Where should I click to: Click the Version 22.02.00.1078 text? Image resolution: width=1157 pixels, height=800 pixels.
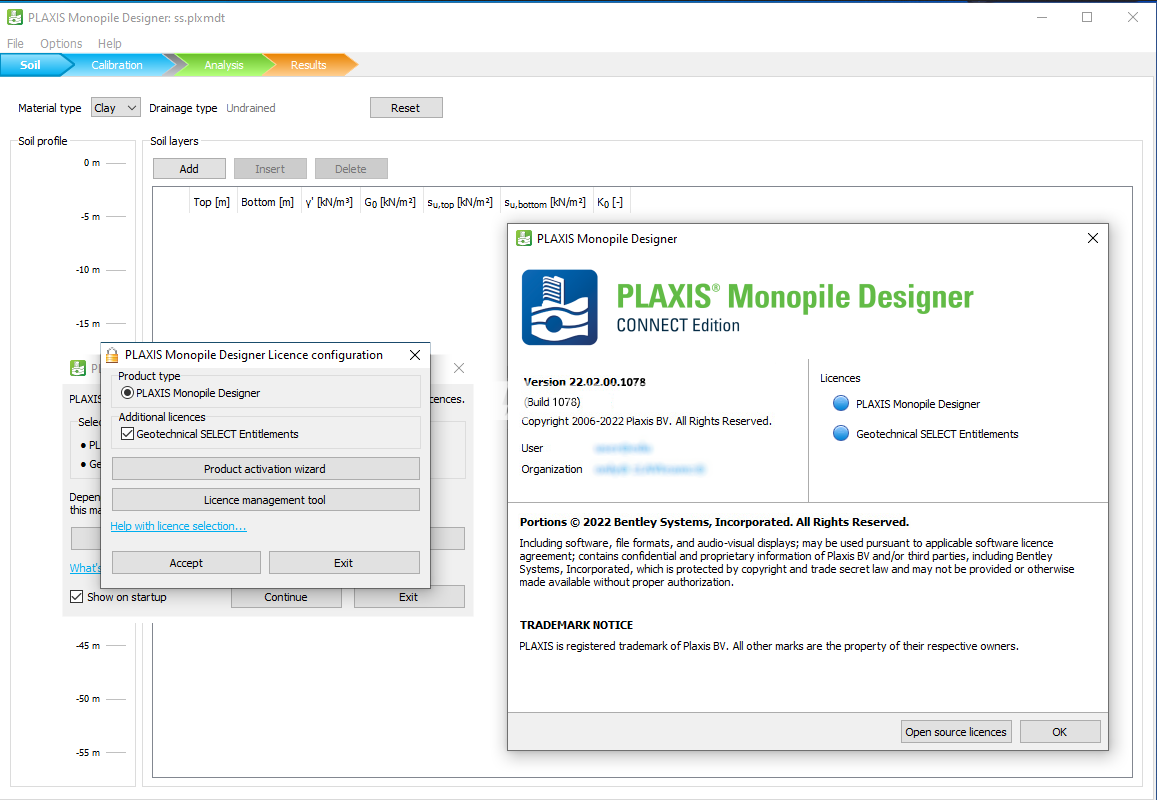click(x=584, y=382)
